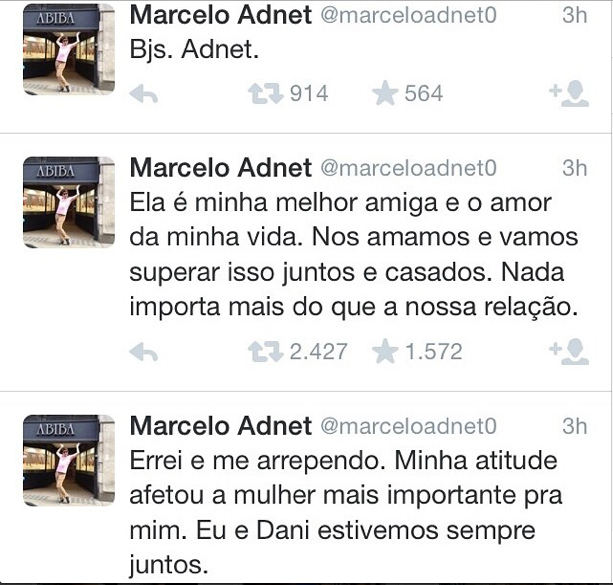
Task: Star the tweet with 1.572 favorites
Action: [385, 351]
